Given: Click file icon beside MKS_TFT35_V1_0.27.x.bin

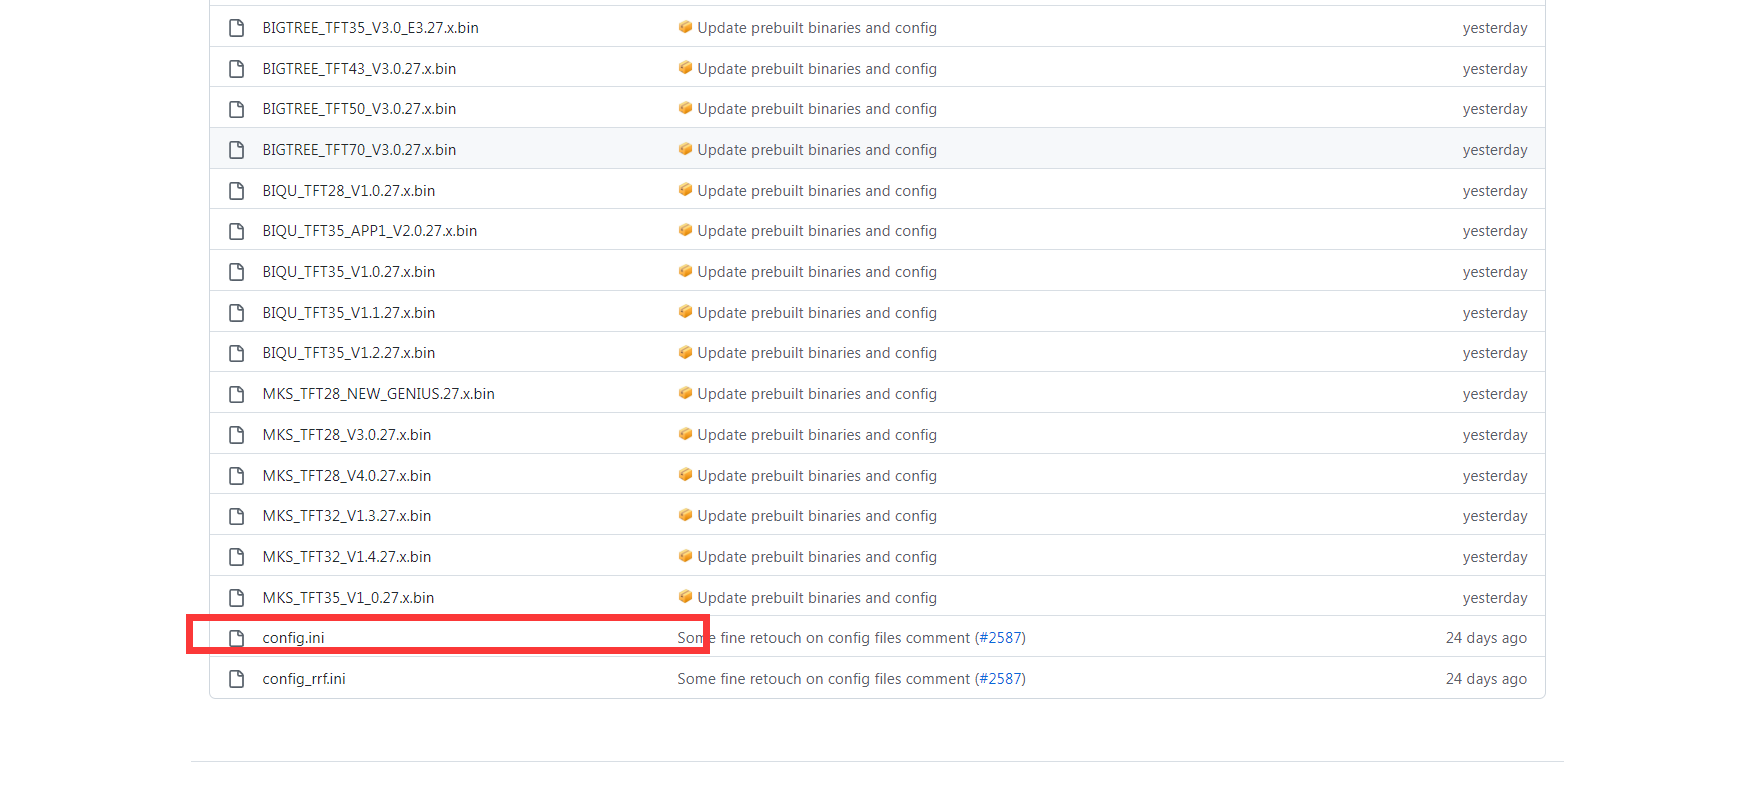Looking at the screenshot, I should click(x=237, y=598).
